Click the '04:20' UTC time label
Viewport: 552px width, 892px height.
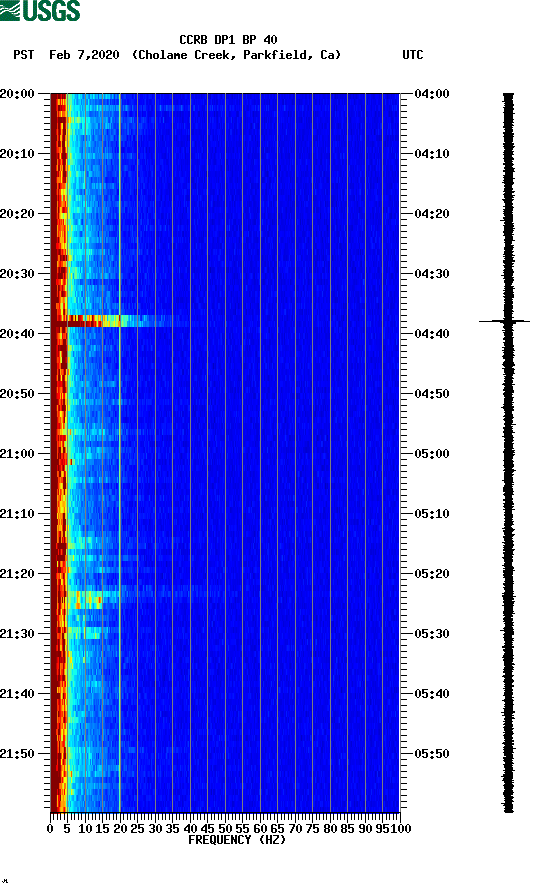(432, 213)
